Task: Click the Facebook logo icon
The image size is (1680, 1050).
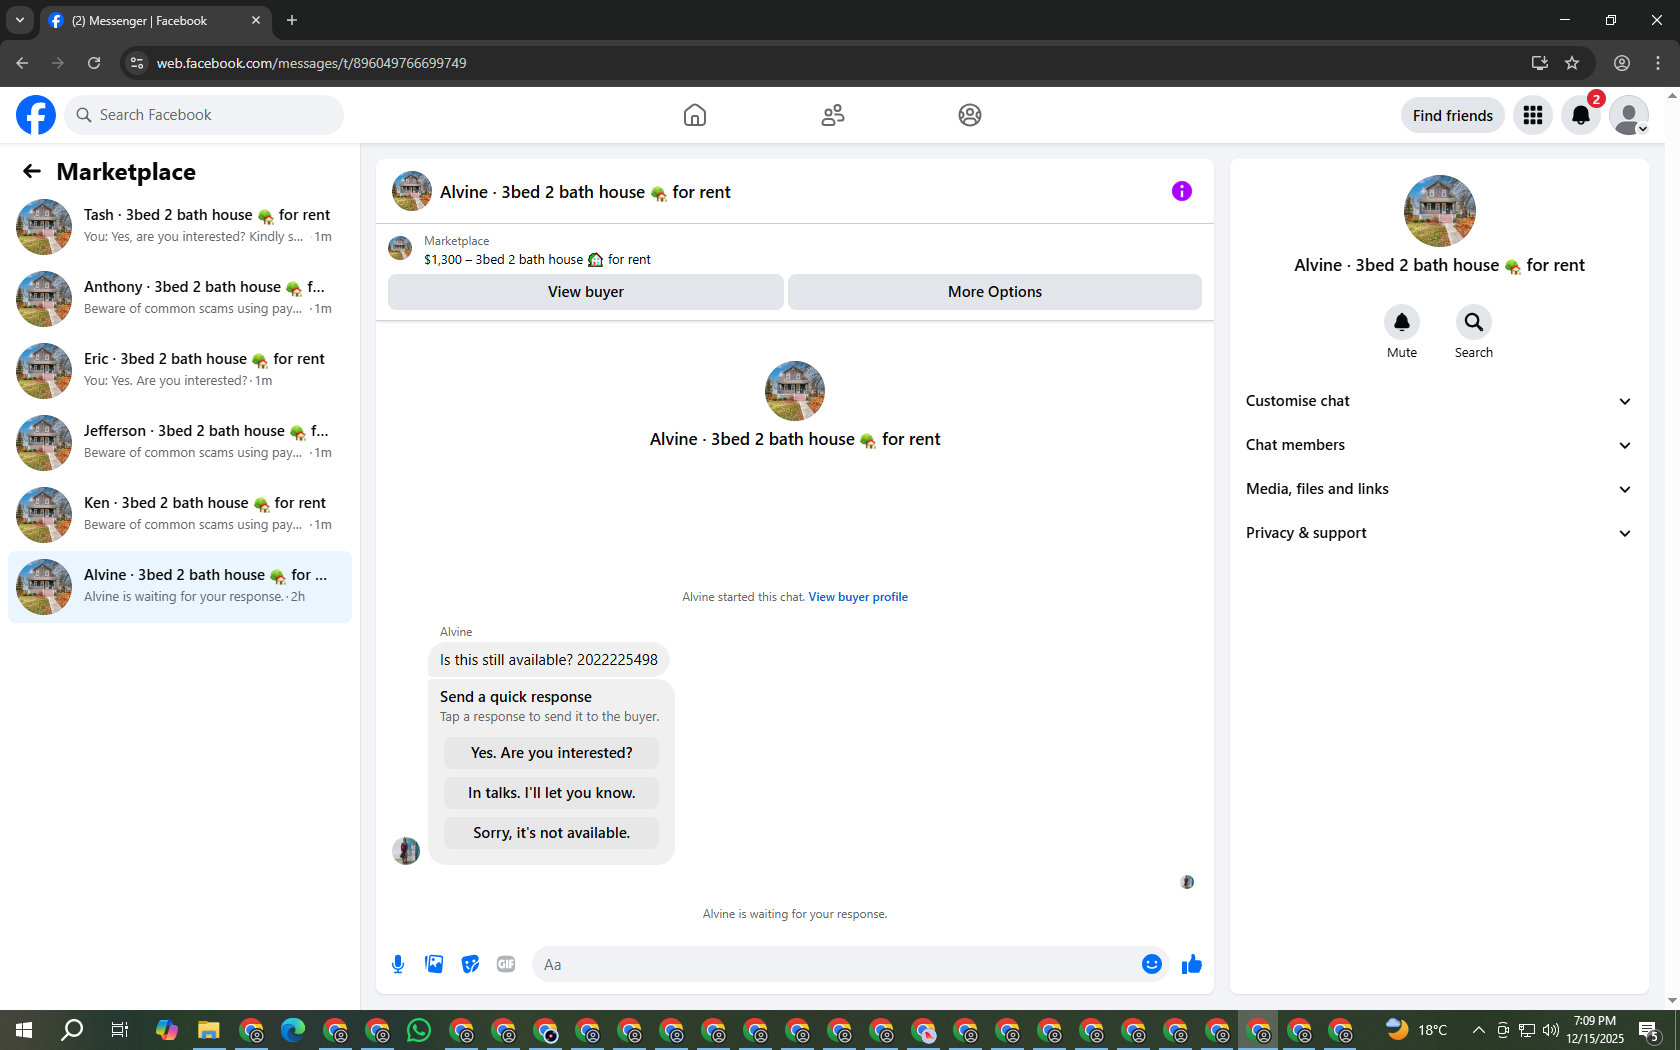Action: pyautogui.click(x=36, y=115)
